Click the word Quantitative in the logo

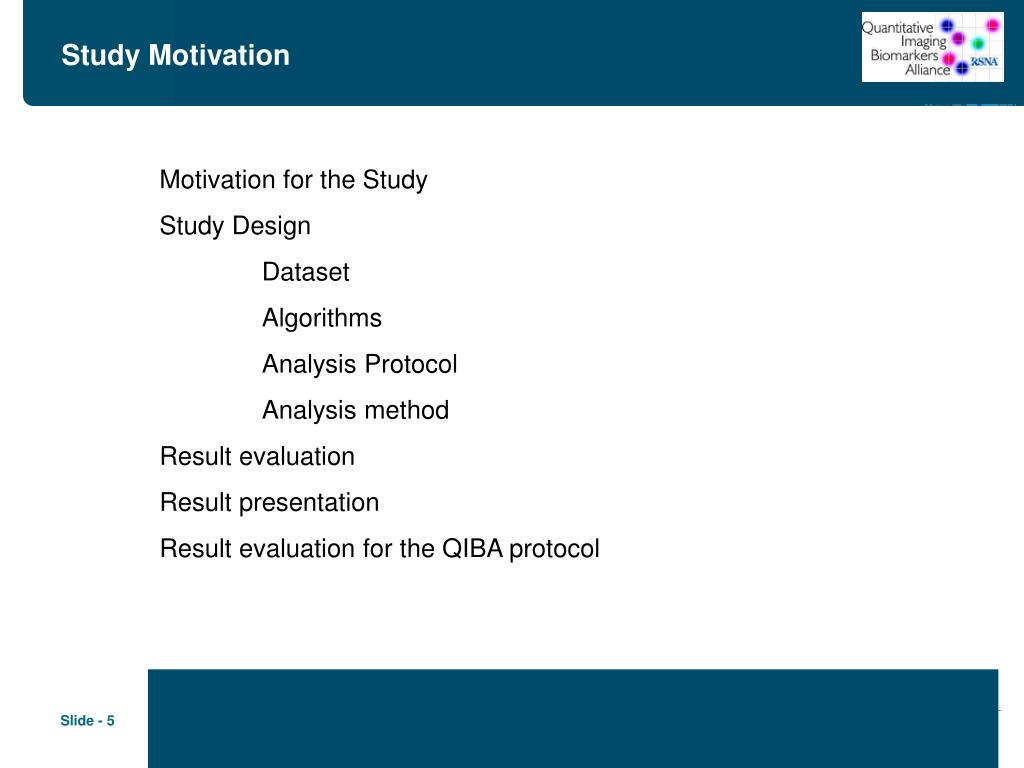coord(897,27)
